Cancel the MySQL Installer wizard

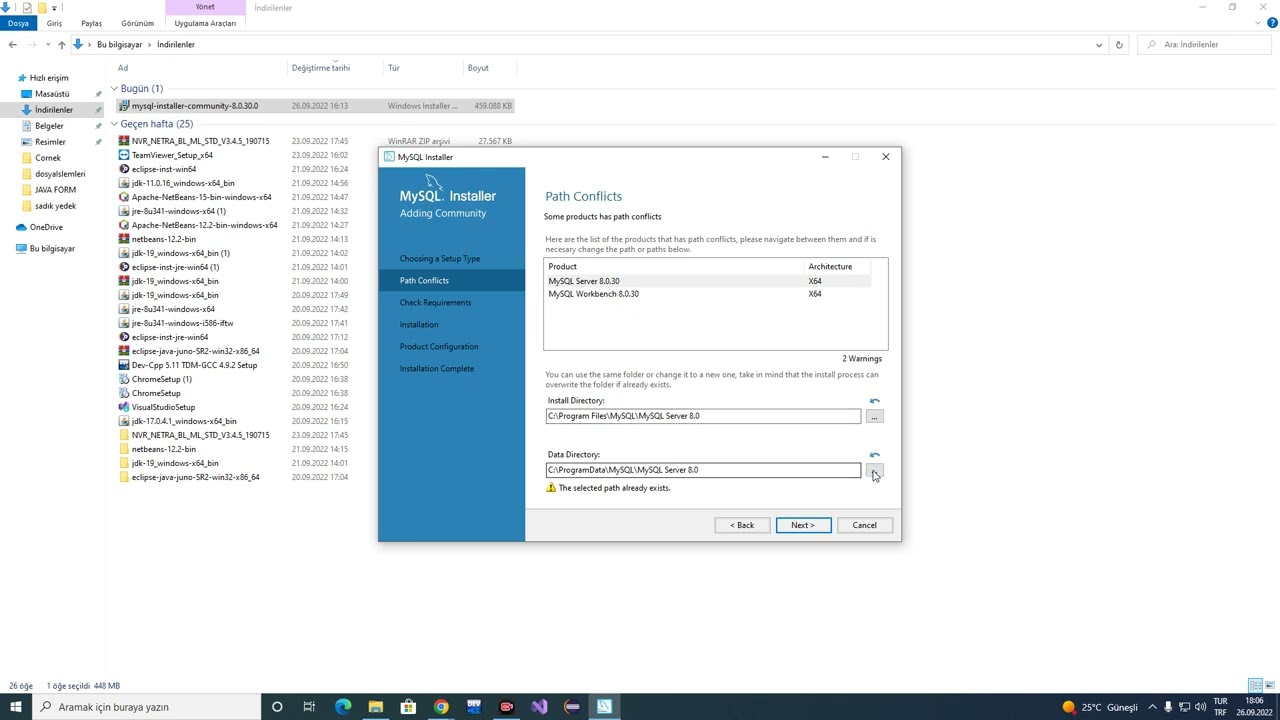click(864, 525)
